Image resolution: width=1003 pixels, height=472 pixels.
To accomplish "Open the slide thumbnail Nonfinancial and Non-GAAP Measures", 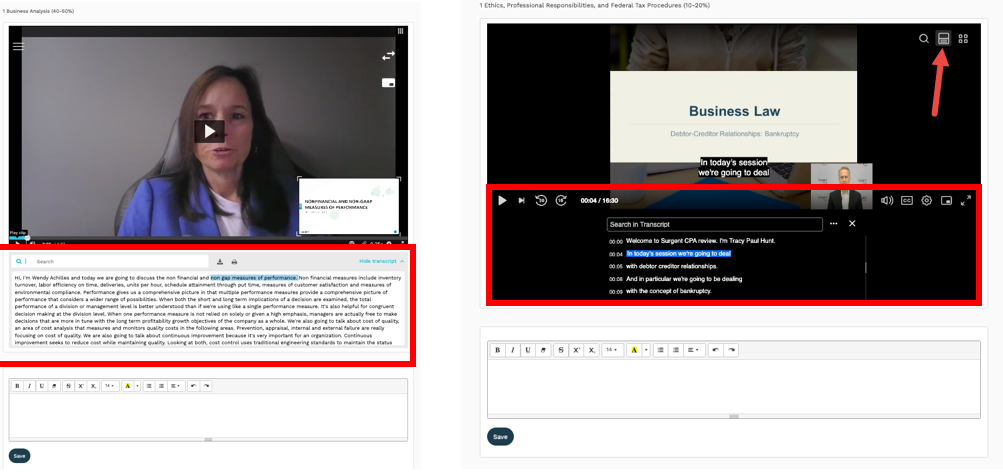I will coord(349,206).
